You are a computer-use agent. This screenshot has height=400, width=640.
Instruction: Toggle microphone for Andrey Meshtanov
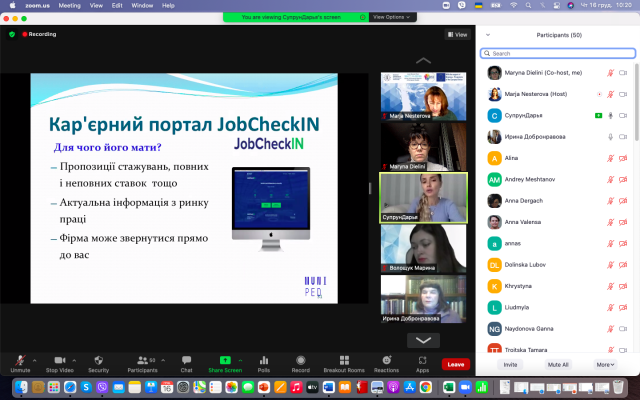(x=610, y=179)
